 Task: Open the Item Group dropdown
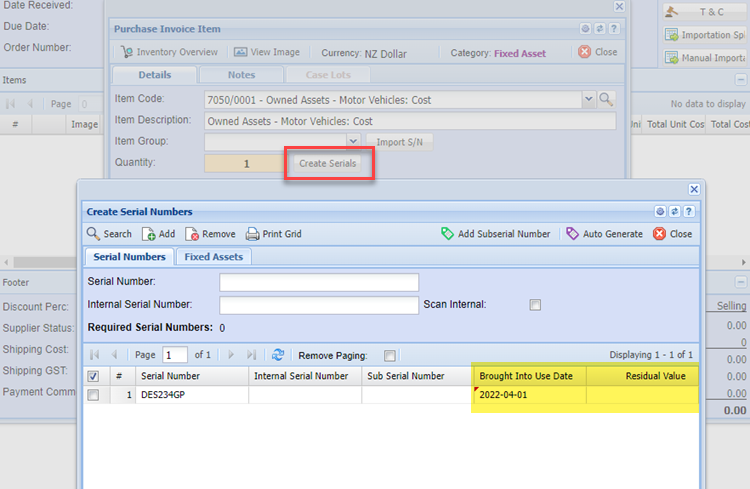[x=353, y=142]
